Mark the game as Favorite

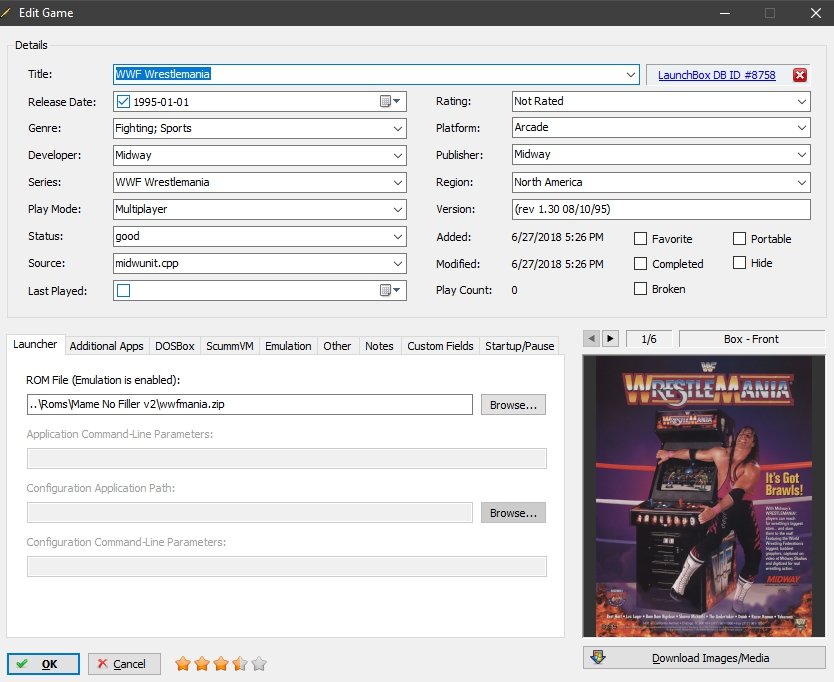point(640,238)
